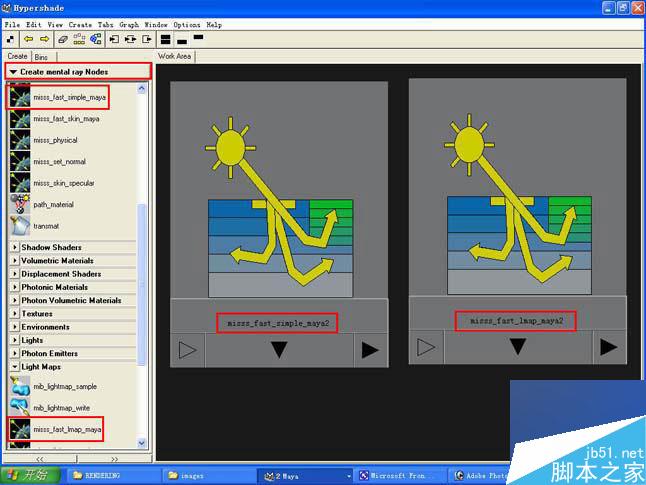Viewport: 646px width, 485px height.
Task: Click down triangle on misss_fast_lmap_maya2 node
Action: click(517, 347)
